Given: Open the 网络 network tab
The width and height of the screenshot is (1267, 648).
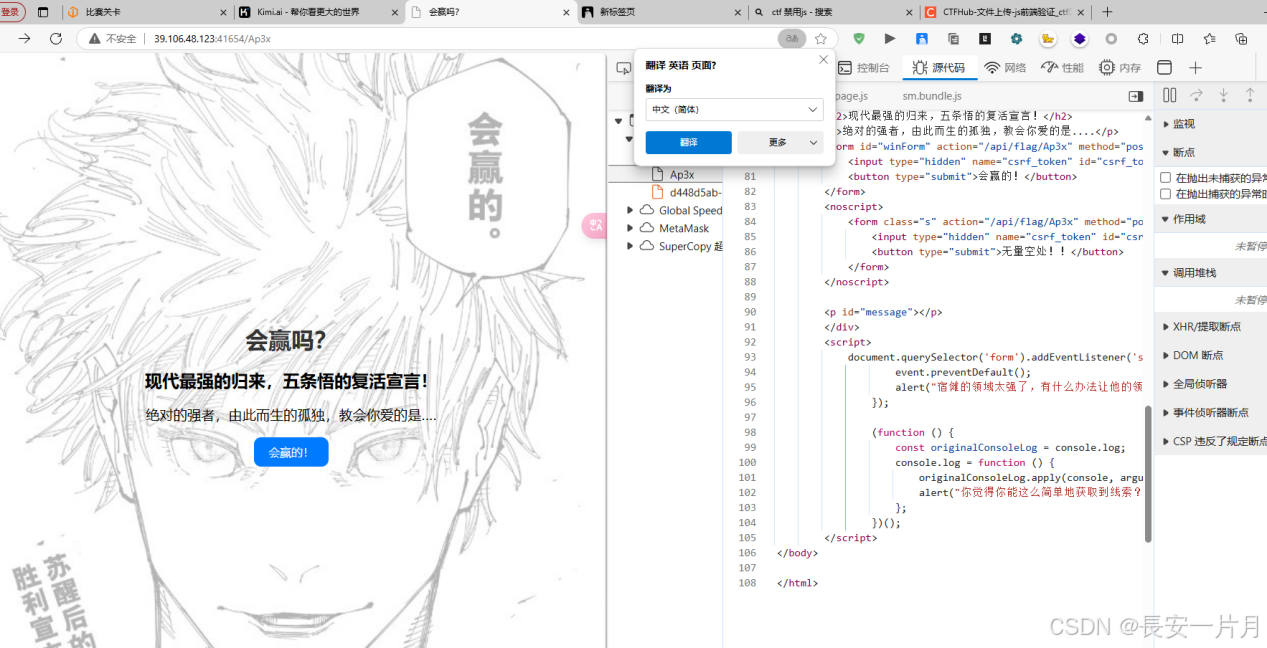Looking at the screenshot, I should tap(1005, 68).
